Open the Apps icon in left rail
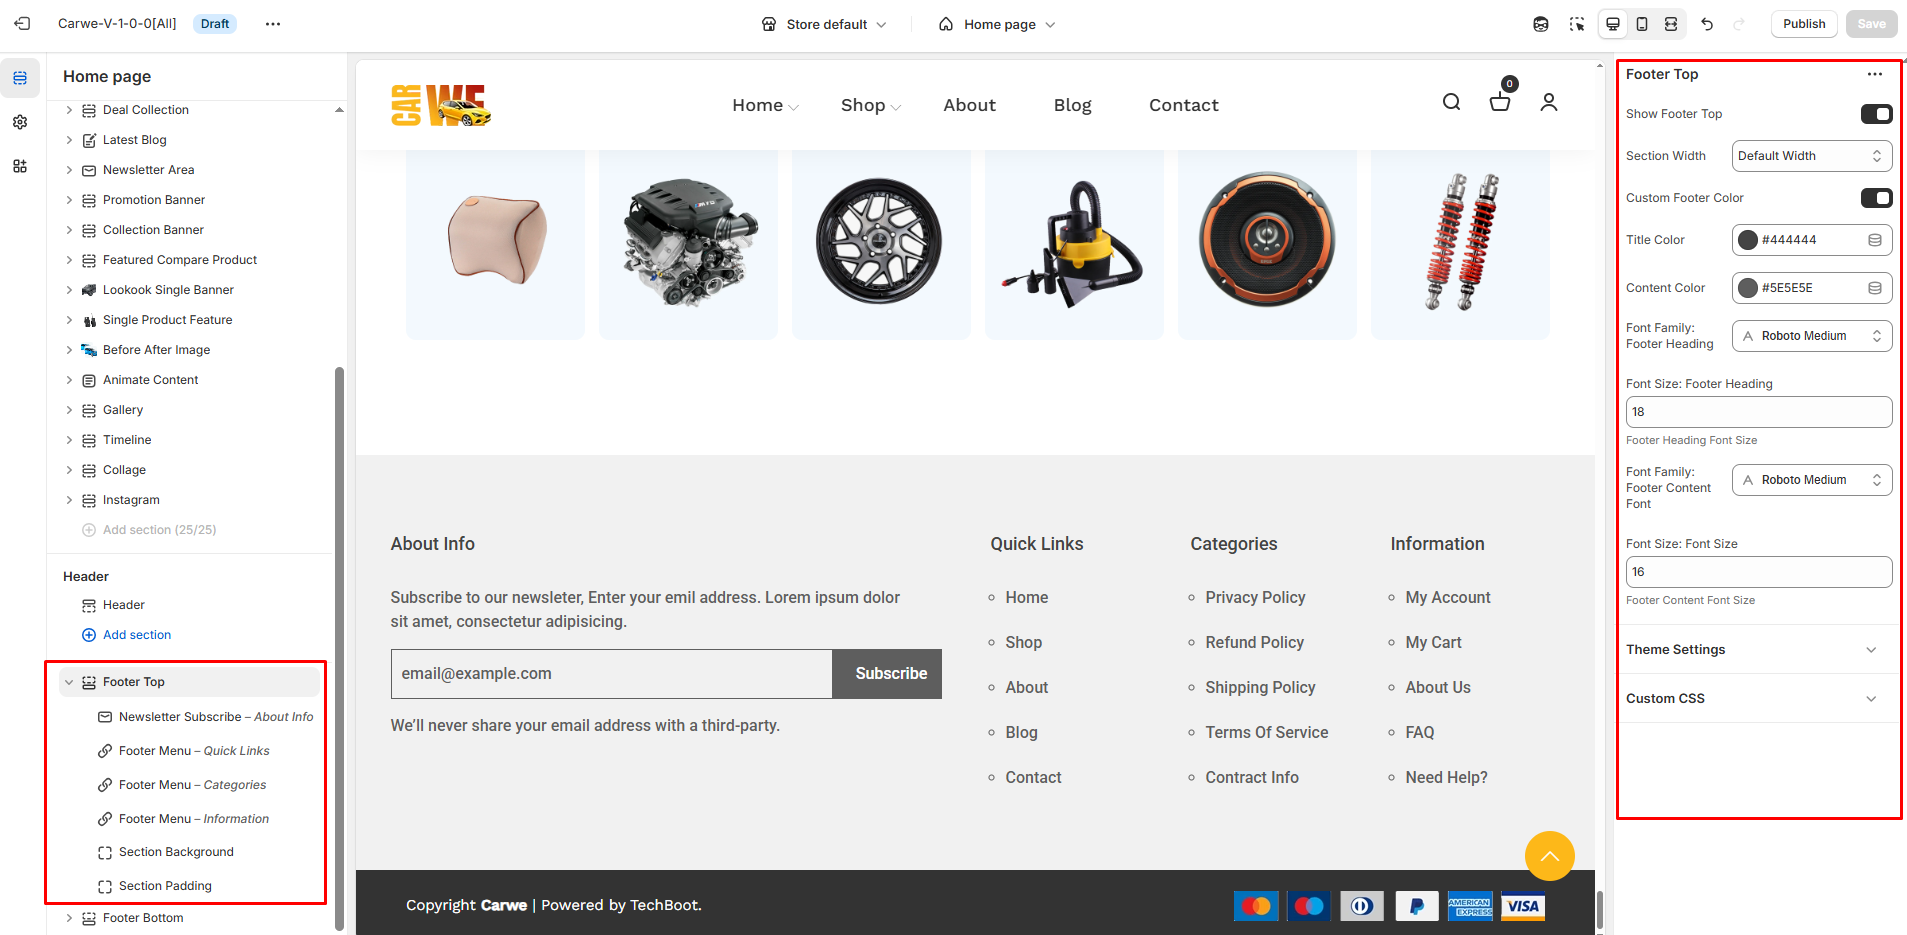1907x935 pixels. (20, 166)
